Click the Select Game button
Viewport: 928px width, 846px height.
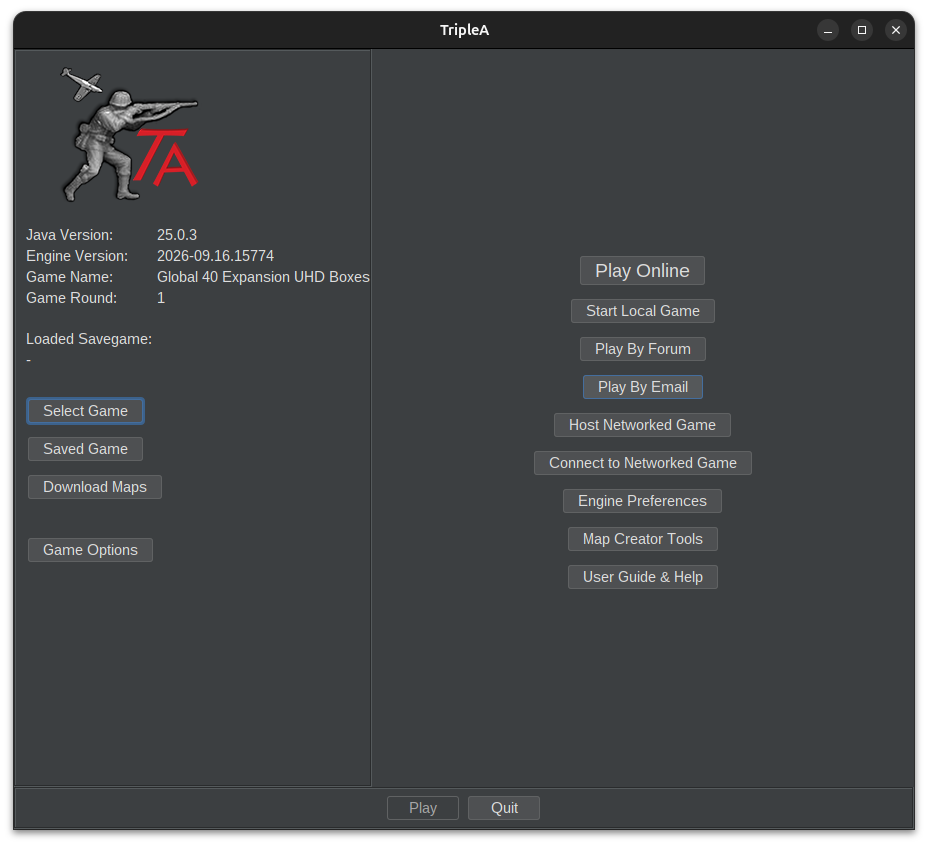(x=85, y=410)
